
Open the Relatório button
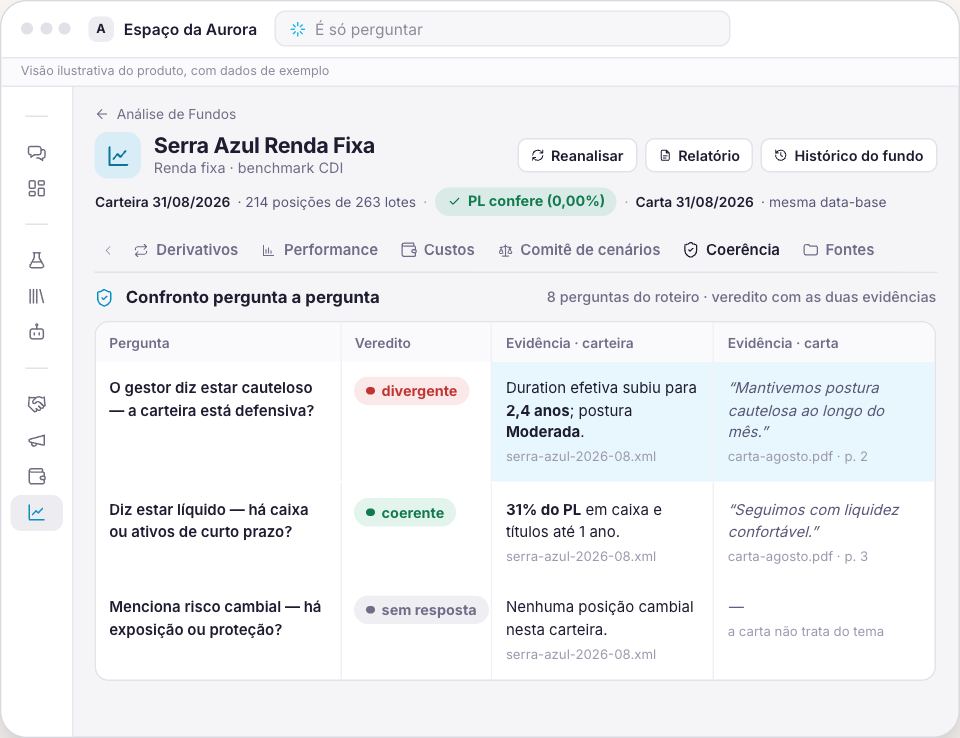[699, 156]
